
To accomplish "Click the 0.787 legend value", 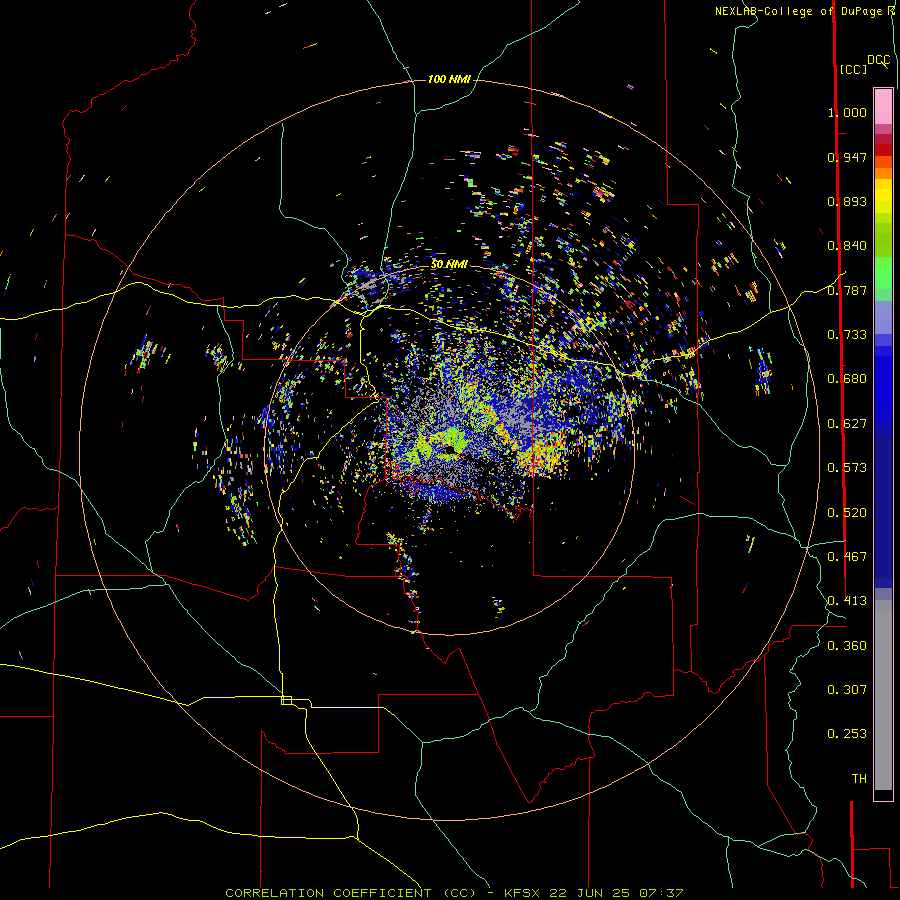I will click(x=847, y=290).
